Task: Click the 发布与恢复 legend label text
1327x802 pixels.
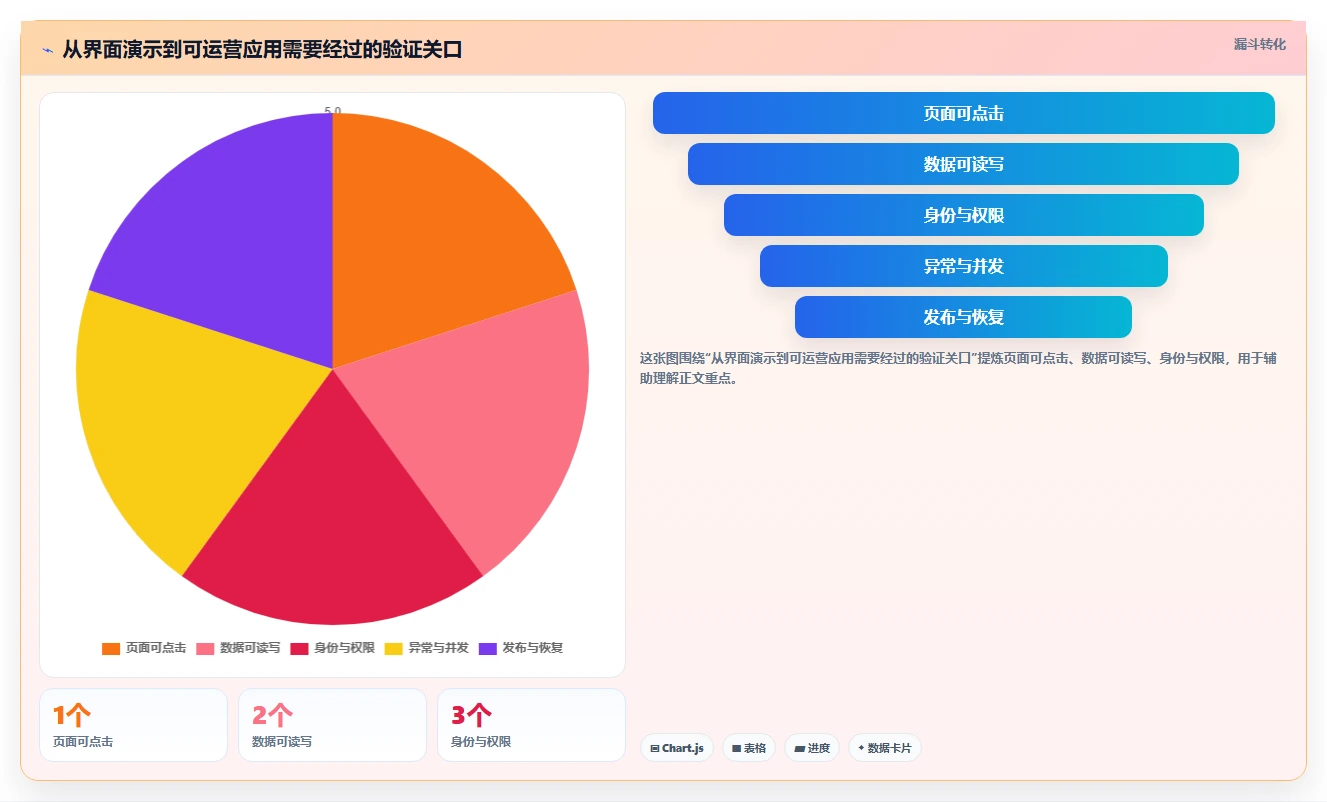Action: pos(533,648)
